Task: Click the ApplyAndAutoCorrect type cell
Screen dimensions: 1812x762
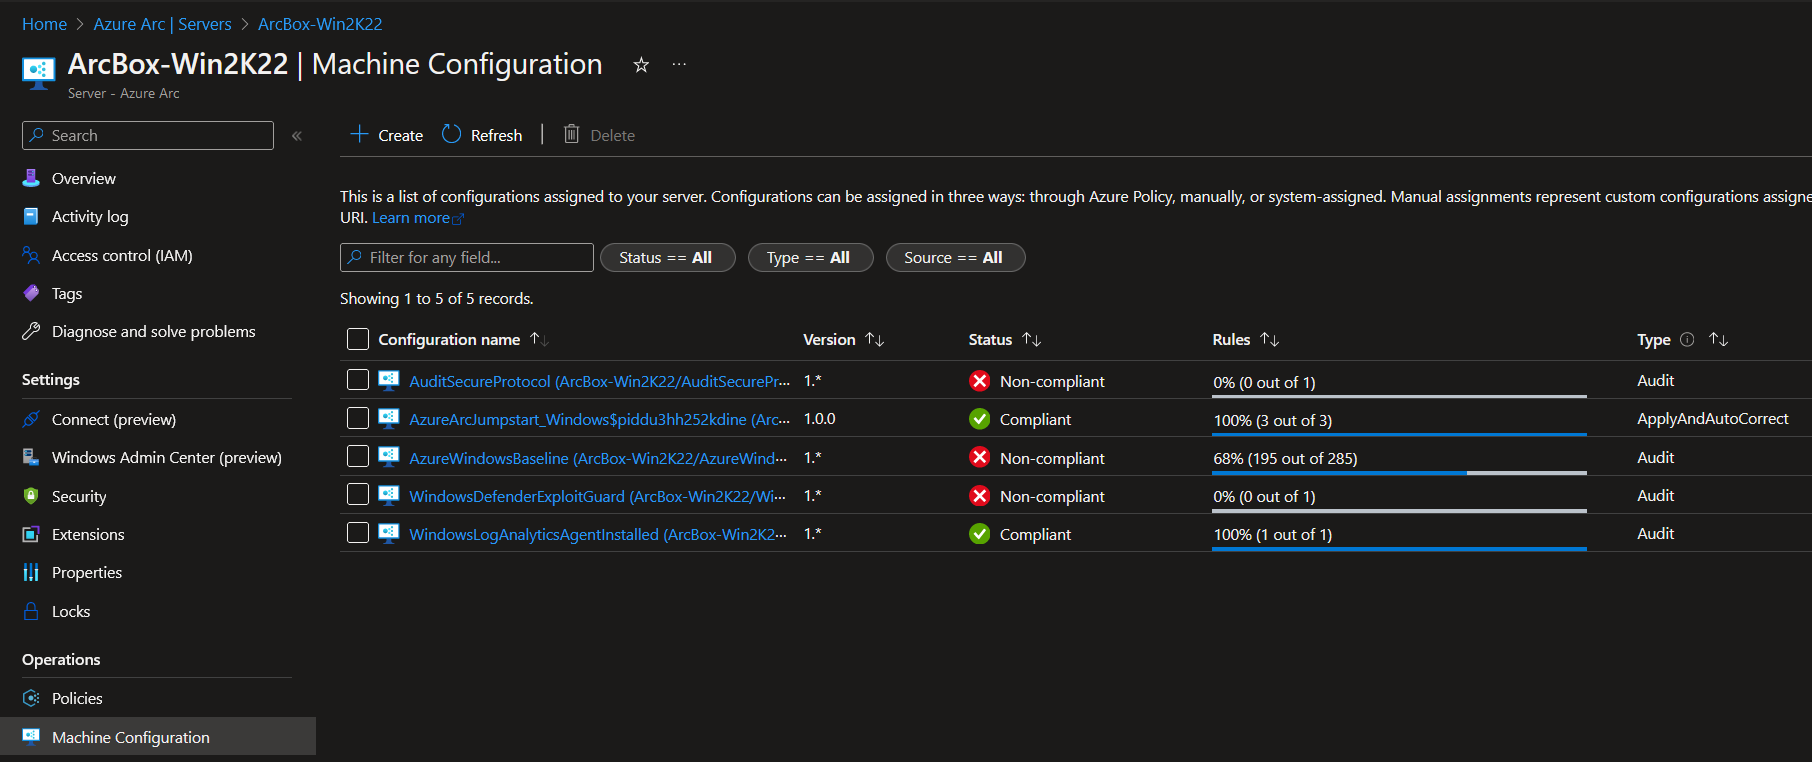Action: click(x=1712, y=418)
